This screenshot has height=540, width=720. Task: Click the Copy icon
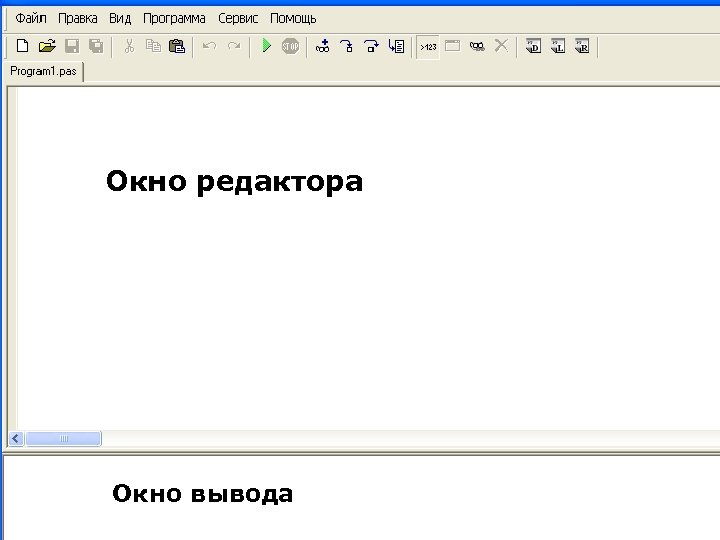[153, 46]
